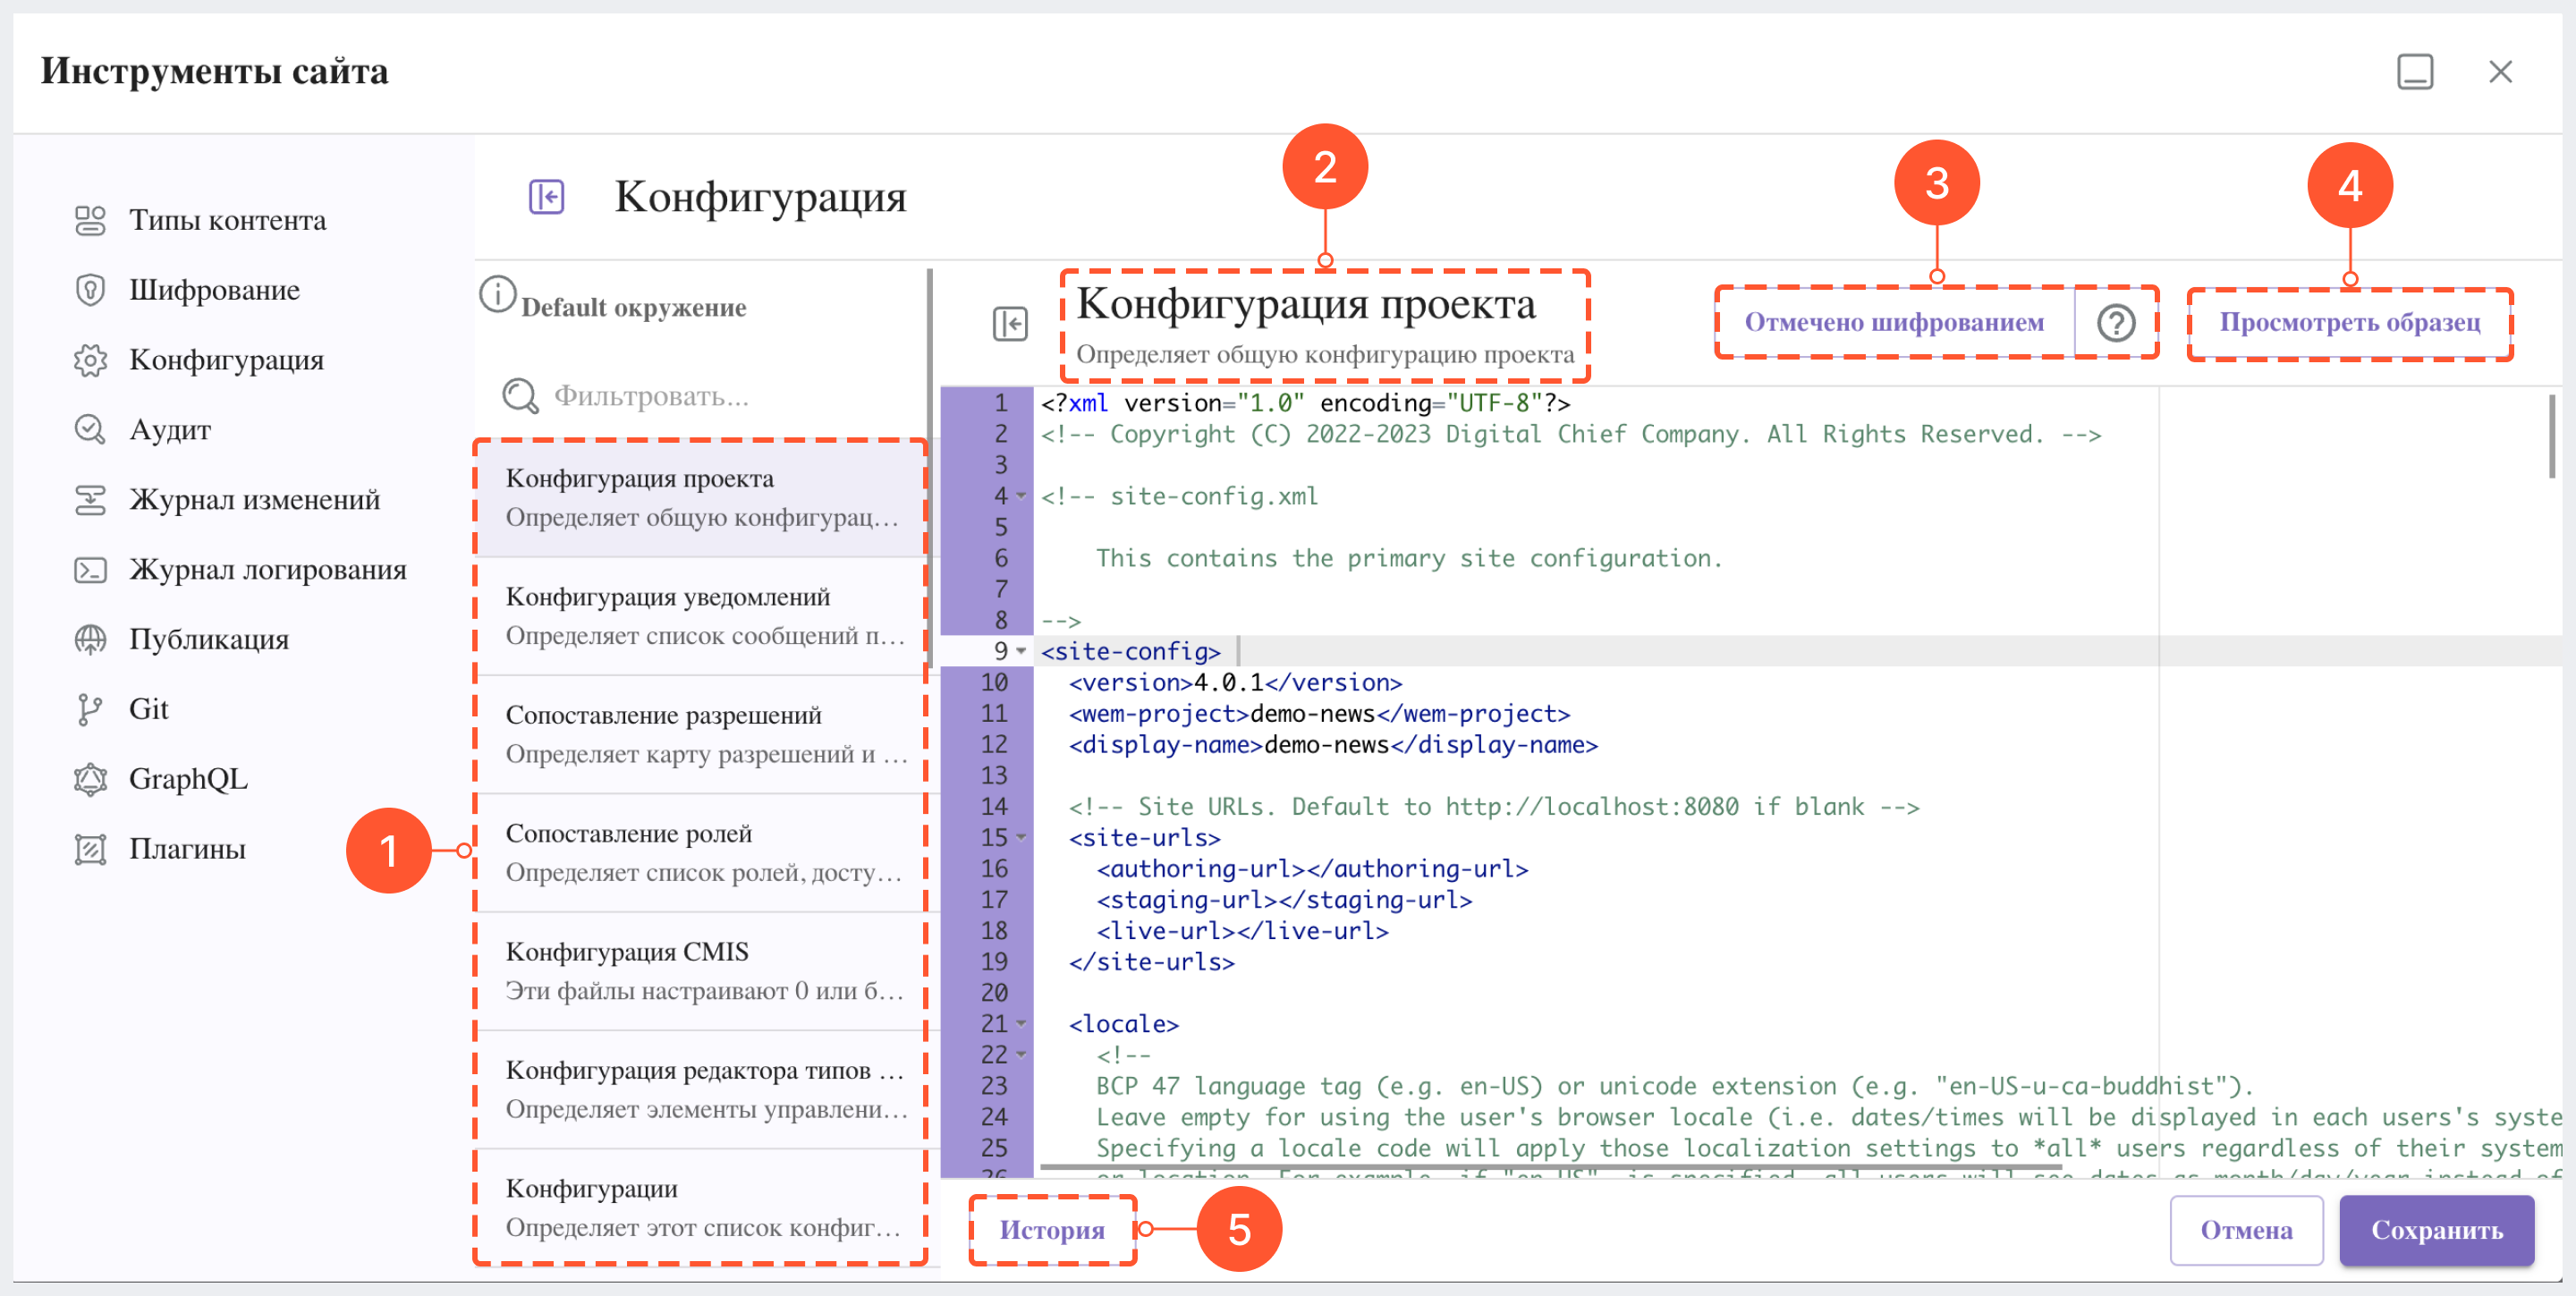Fold the comment at line 4
The image size is (2576, 1296).
1021,496
